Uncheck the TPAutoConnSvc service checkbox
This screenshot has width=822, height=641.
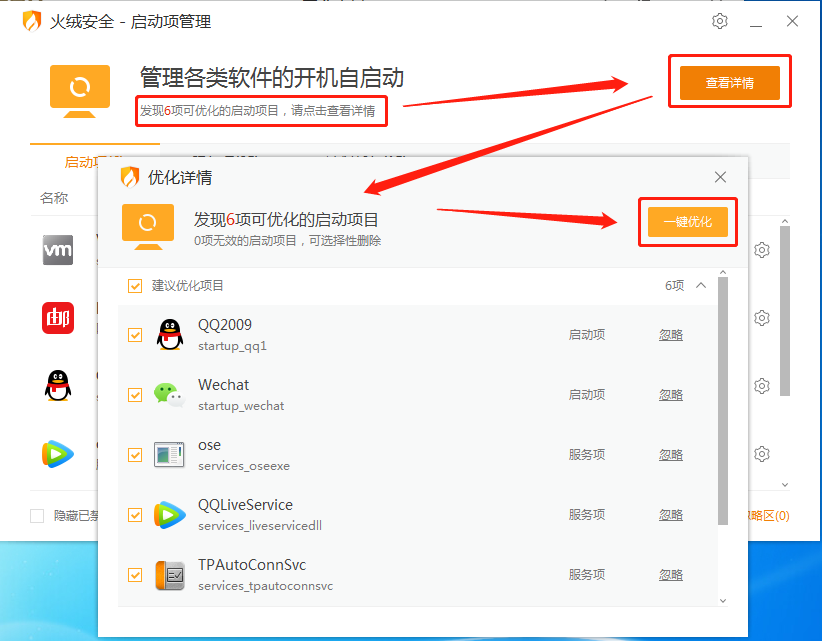point(134,574)
